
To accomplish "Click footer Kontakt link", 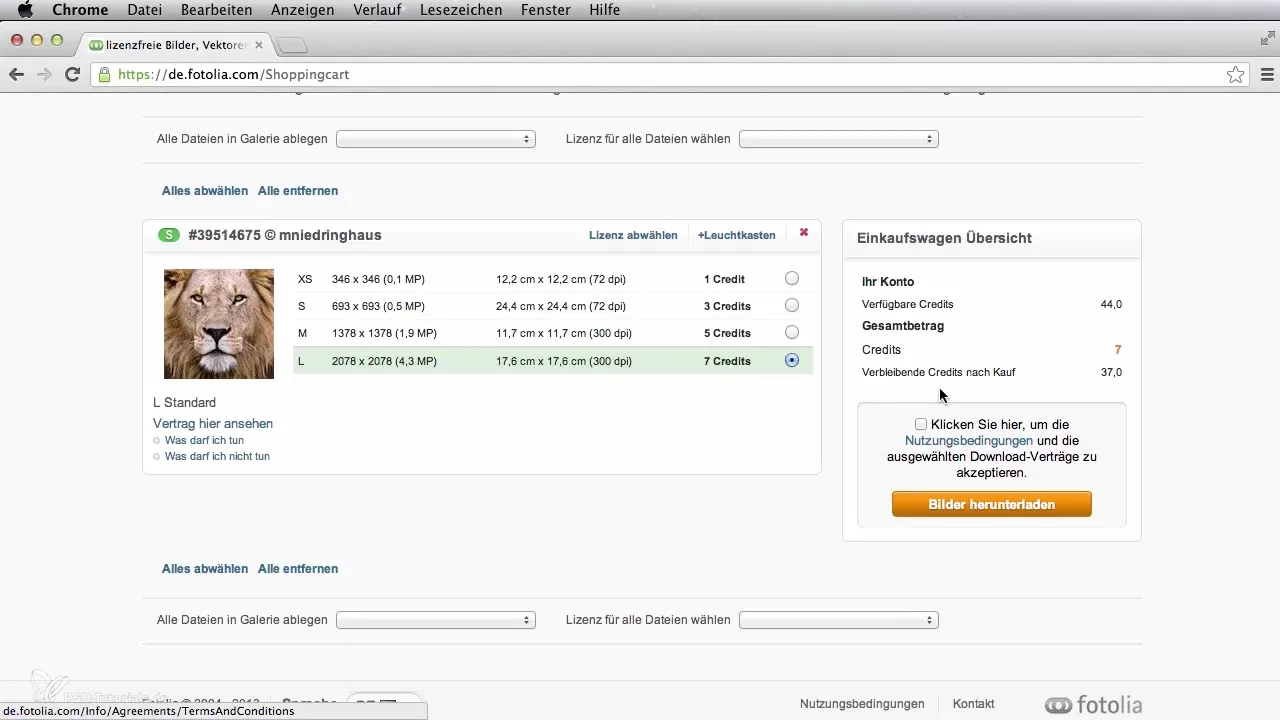I will pyautogui.click(x=974, y=704).
